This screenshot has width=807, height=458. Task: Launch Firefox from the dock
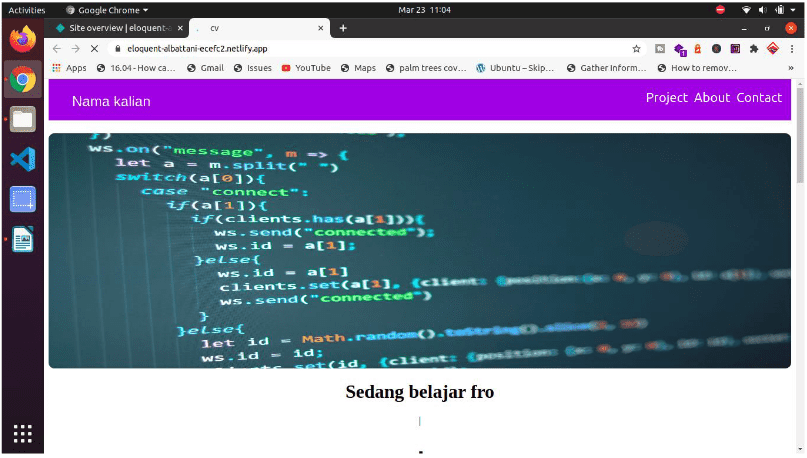22,40
